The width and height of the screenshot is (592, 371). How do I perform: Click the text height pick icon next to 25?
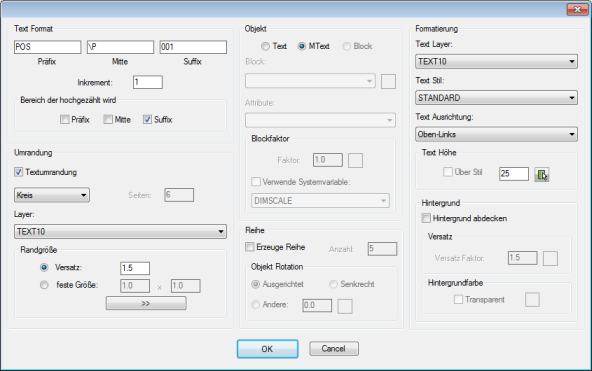coord(542,174)
